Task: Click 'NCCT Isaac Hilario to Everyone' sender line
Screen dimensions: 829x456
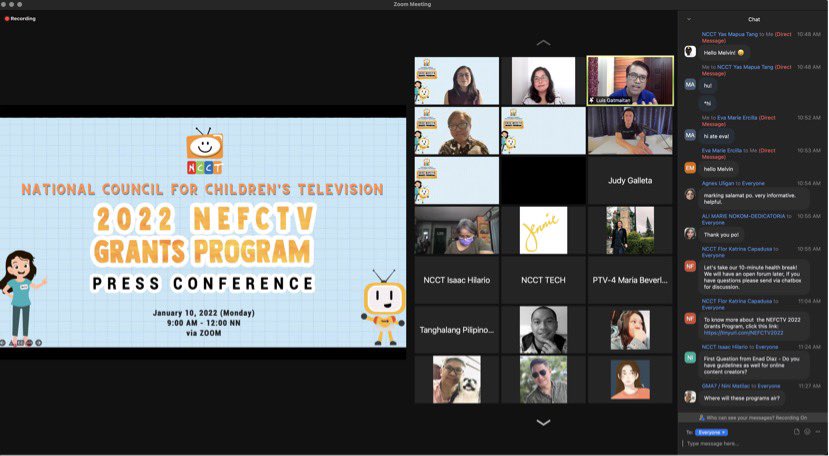Action: coord(740,347)
